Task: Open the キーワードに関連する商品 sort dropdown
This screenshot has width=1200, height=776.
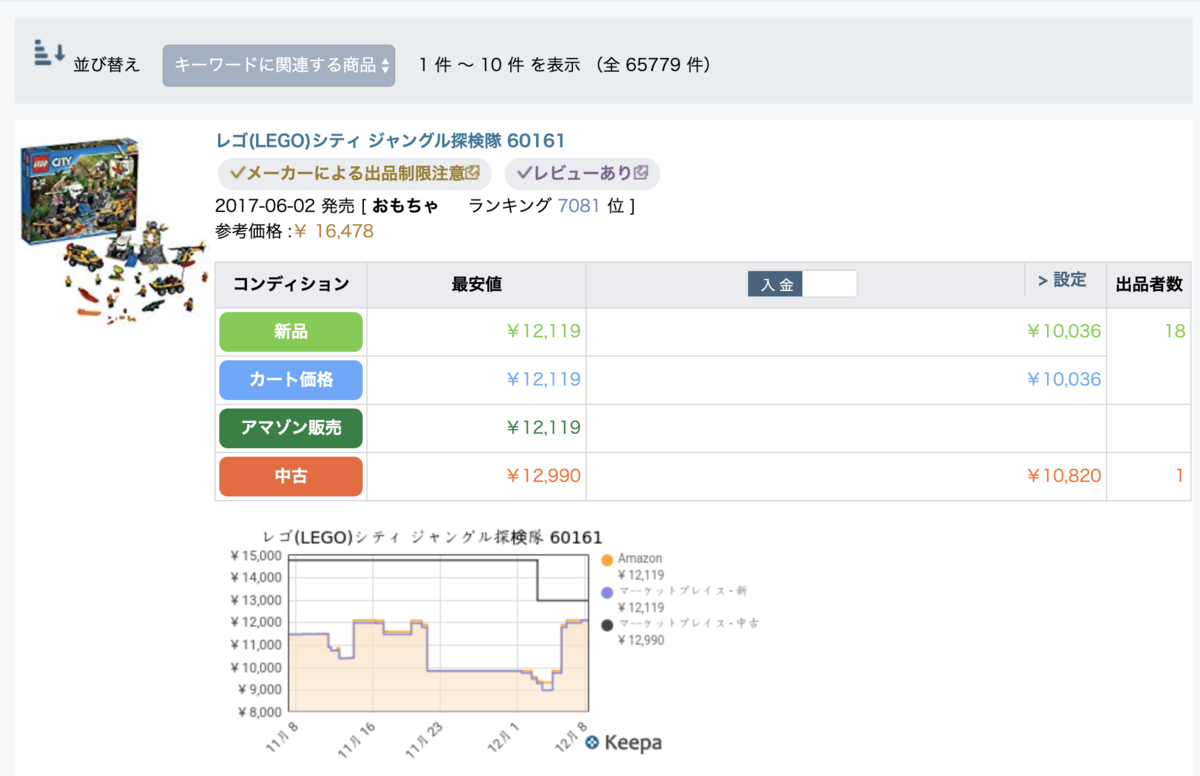Action: [279, 65]
